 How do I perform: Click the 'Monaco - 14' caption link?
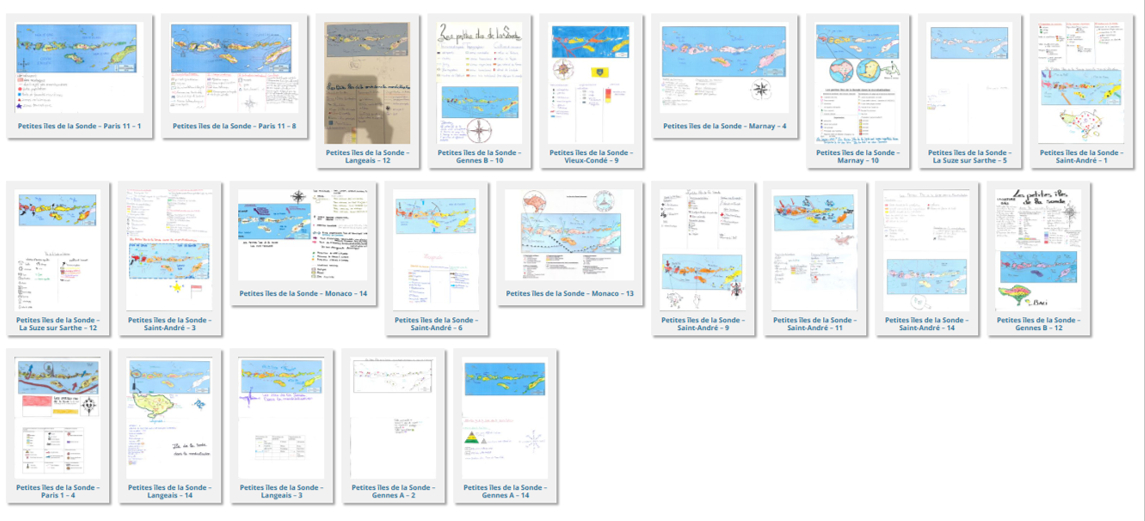click(x=303, y=294)
